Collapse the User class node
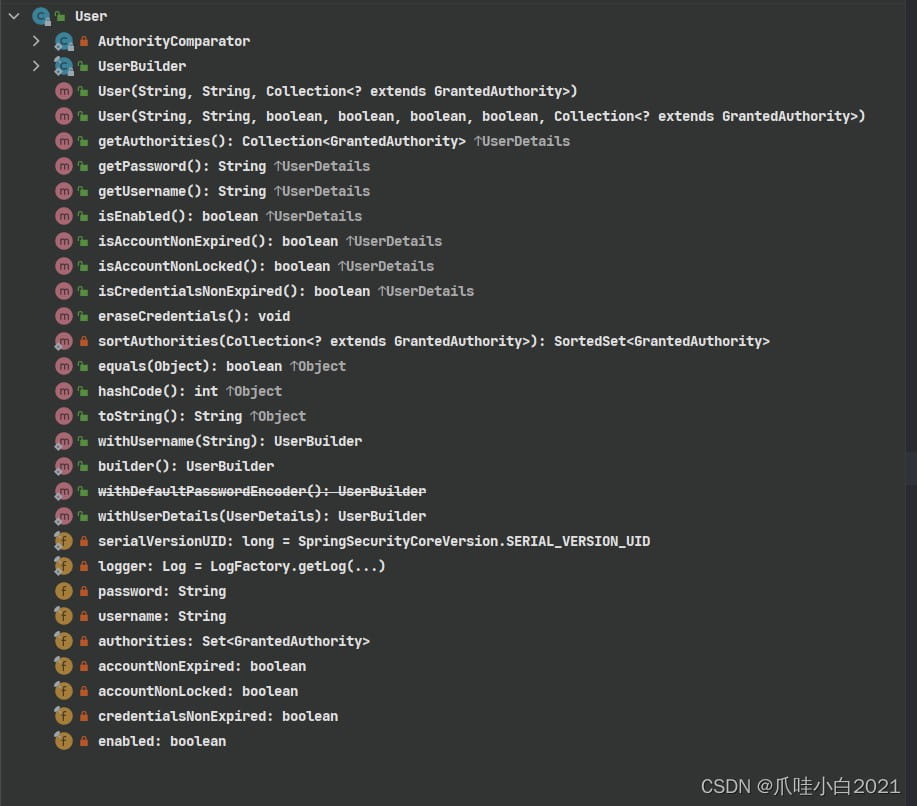 pos(14,16)
